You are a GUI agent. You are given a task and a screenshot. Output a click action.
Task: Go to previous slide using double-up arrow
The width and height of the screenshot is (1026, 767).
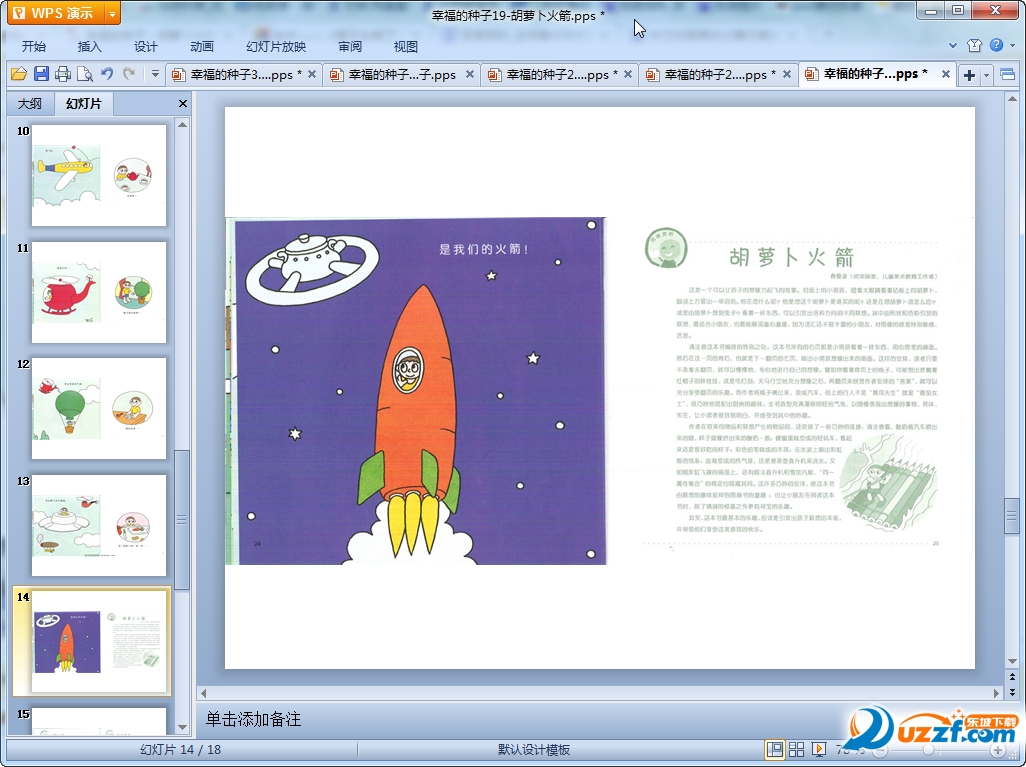click(x=1012, y=677)
